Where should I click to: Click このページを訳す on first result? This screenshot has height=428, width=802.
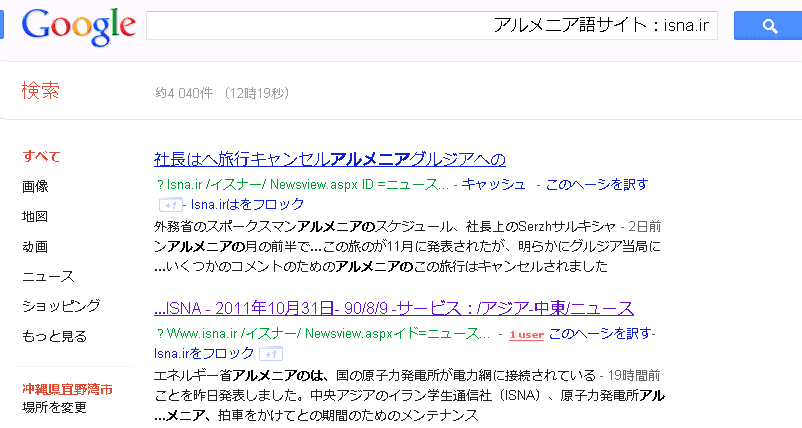(x=597, y=184)
